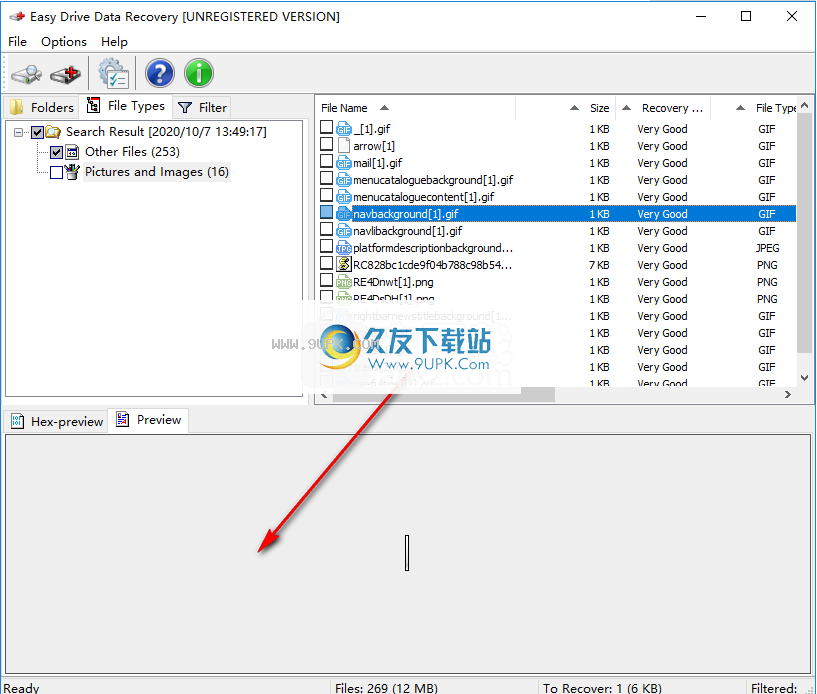Screen dimensions: 817x694
Task: Click the GIF icon of _[1].gif
Action: point(344,129)
